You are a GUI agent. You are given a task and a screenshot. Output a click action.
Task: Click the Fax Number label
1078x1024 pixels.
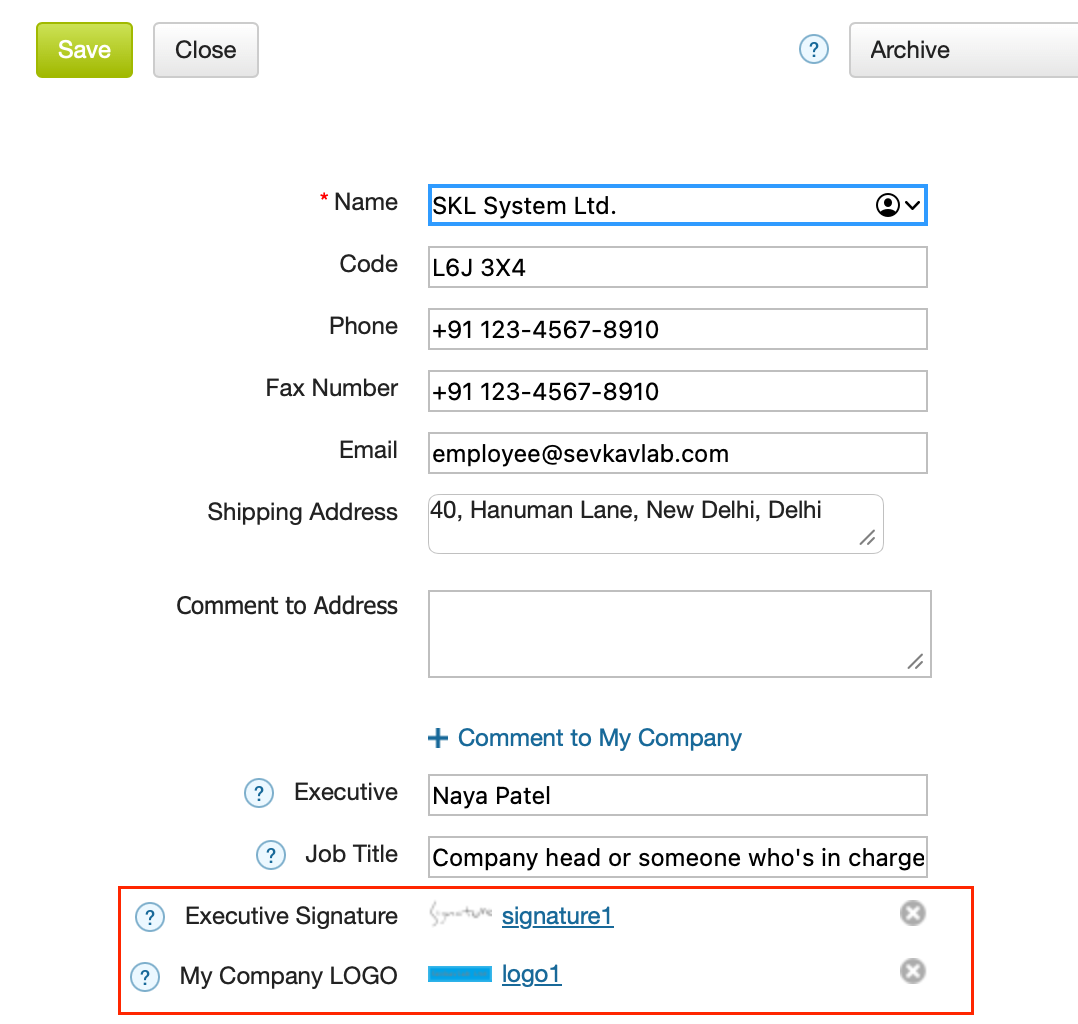(x=332, y=388)
